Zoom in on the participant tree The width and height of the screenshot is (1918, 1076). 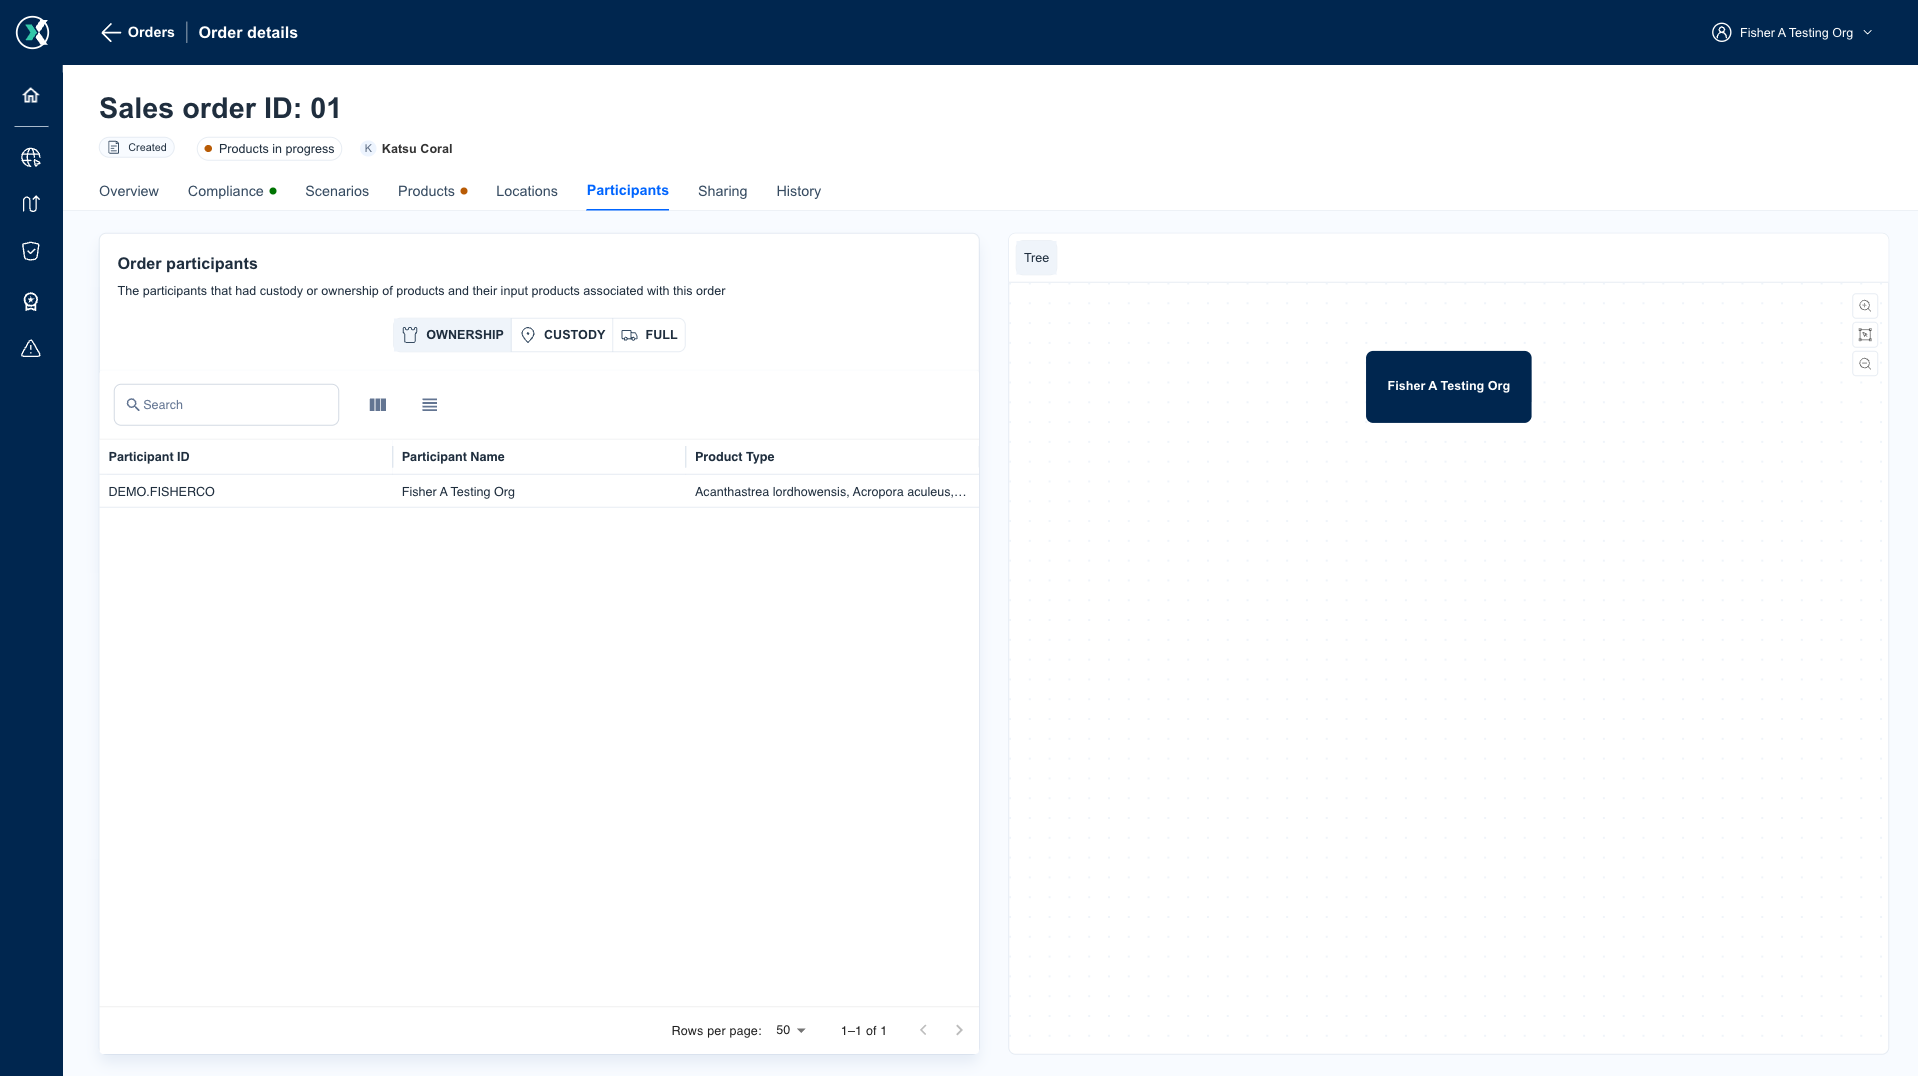[1865, 306]
